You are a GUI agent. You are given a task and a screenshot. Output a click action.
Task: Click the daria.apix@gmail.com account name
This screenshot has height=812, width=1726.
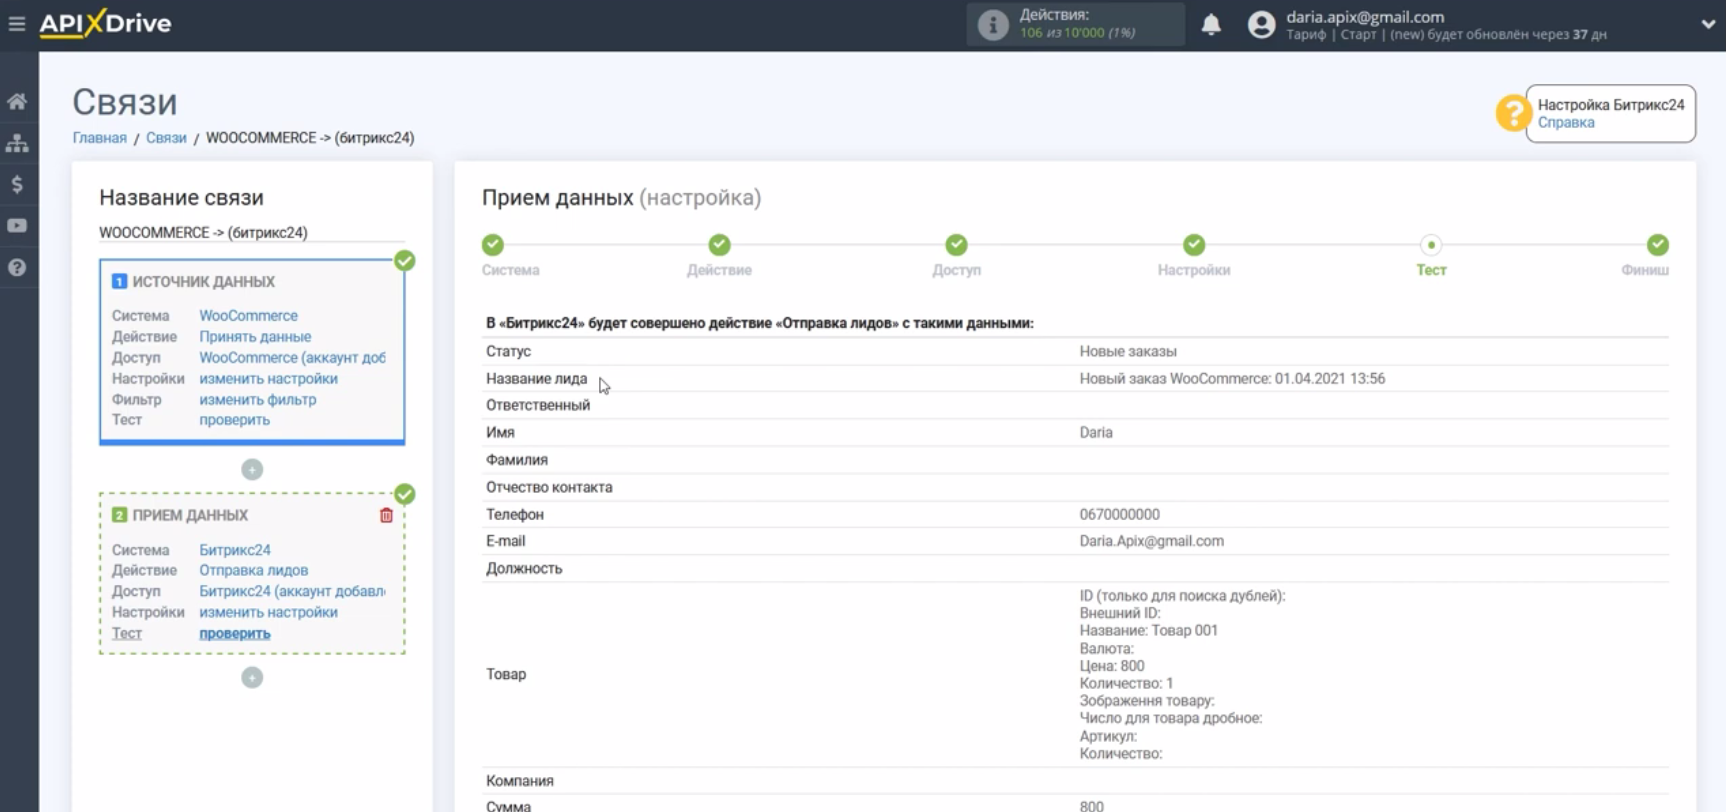coord(1365,17)
